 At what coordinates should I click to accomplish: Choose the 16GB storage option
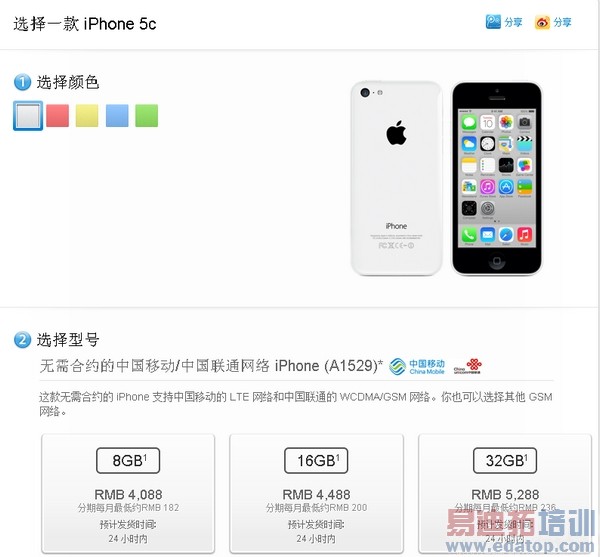(x=316, y=461)
